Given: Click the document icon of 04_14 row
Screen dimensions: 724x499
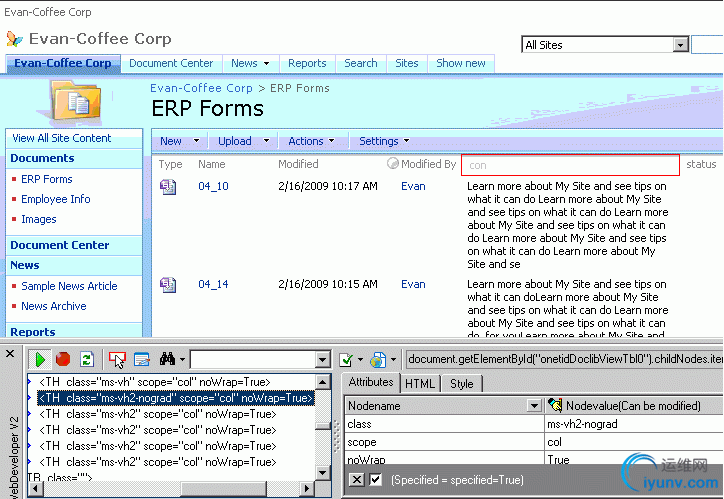Looking at the screenshot, I should 168,284.
